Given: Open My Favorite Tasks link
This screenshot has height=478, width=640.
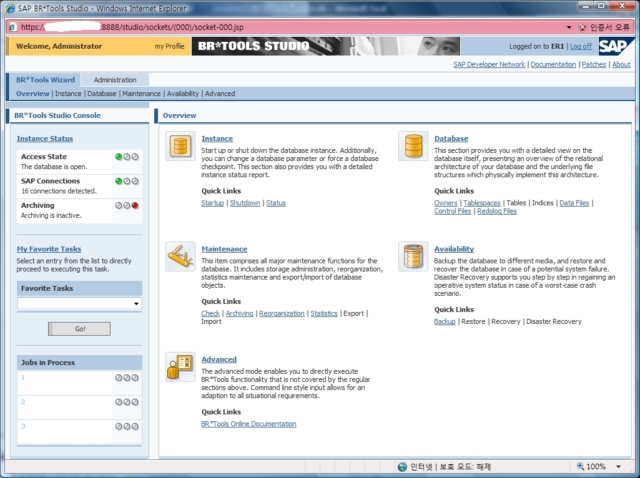Looking at the screenshot, I should pyautogui.click(x=49, y=249).
